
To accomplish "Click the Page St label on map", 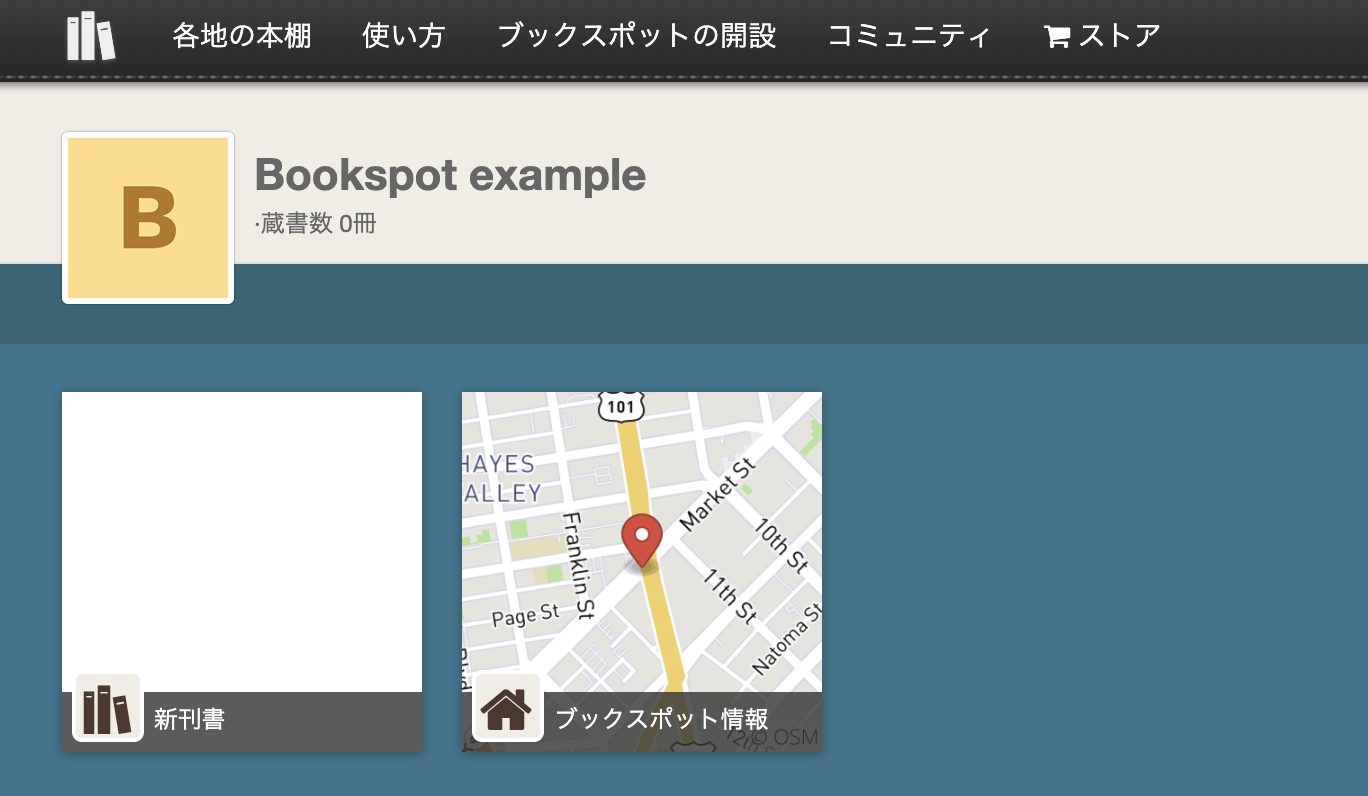I will coord(526,615).
